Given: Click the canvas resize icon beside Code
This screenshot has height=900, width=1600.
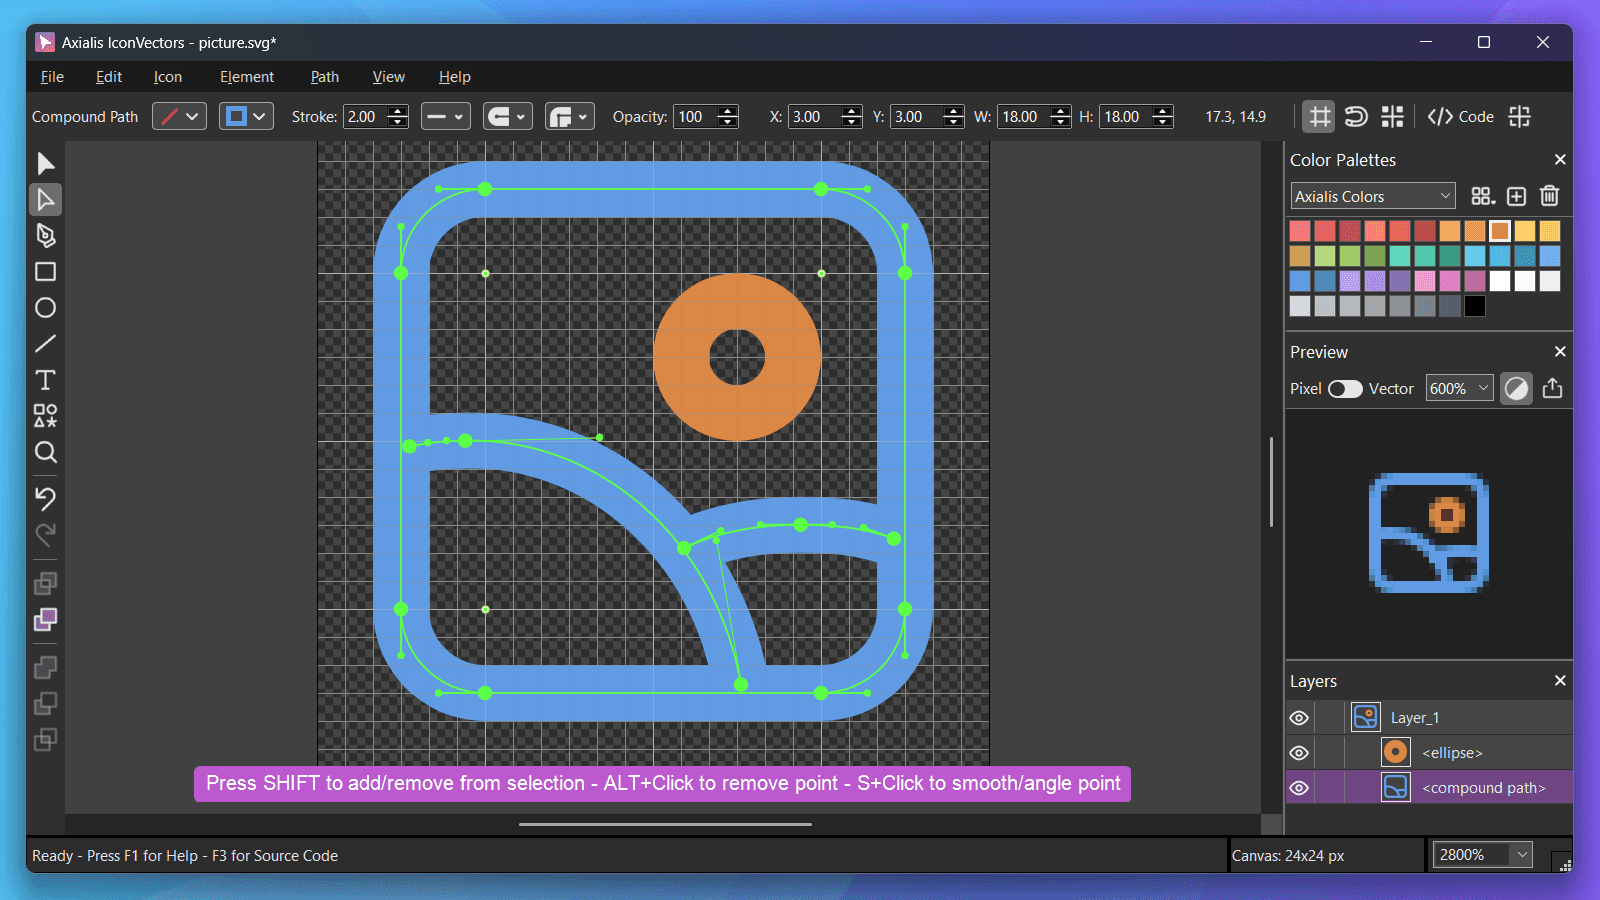Looking at the screenshot, I should click(x=1519, y=116).
